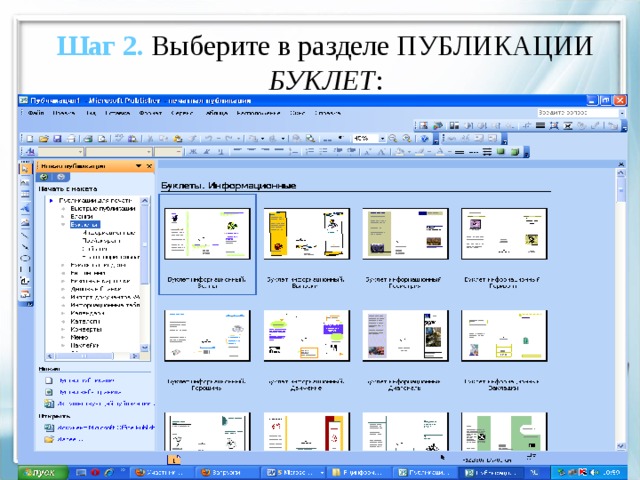The image size is (640, 480).
Task: Expand the Каталоги tree node
Action: coord(63,322)
